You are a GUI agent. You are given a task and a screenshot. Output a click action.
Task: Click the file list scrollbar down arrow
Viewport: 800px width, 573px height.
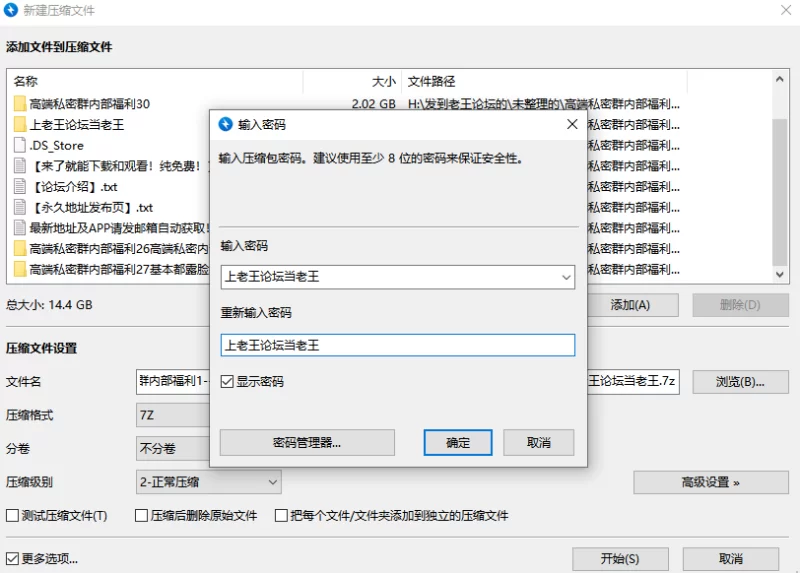780,275
